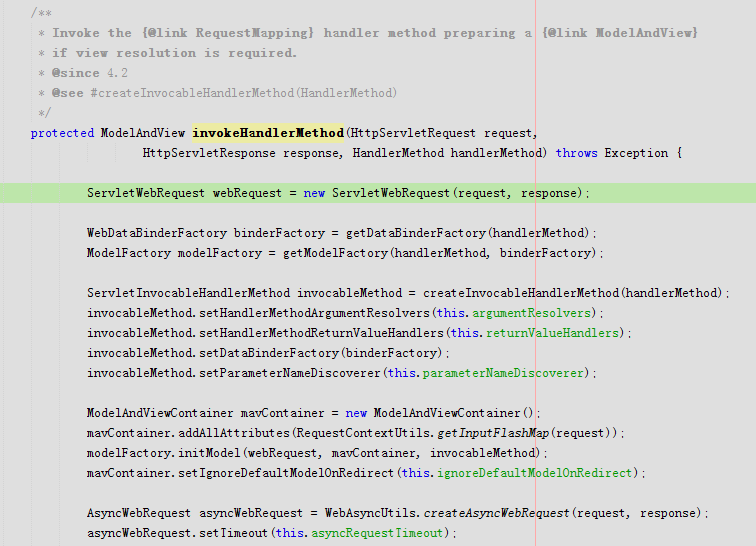Click '{@link ModelAndView}' in Javadoc
The height and width of the screenshot is (546, 756).
(x=620, y=33)
